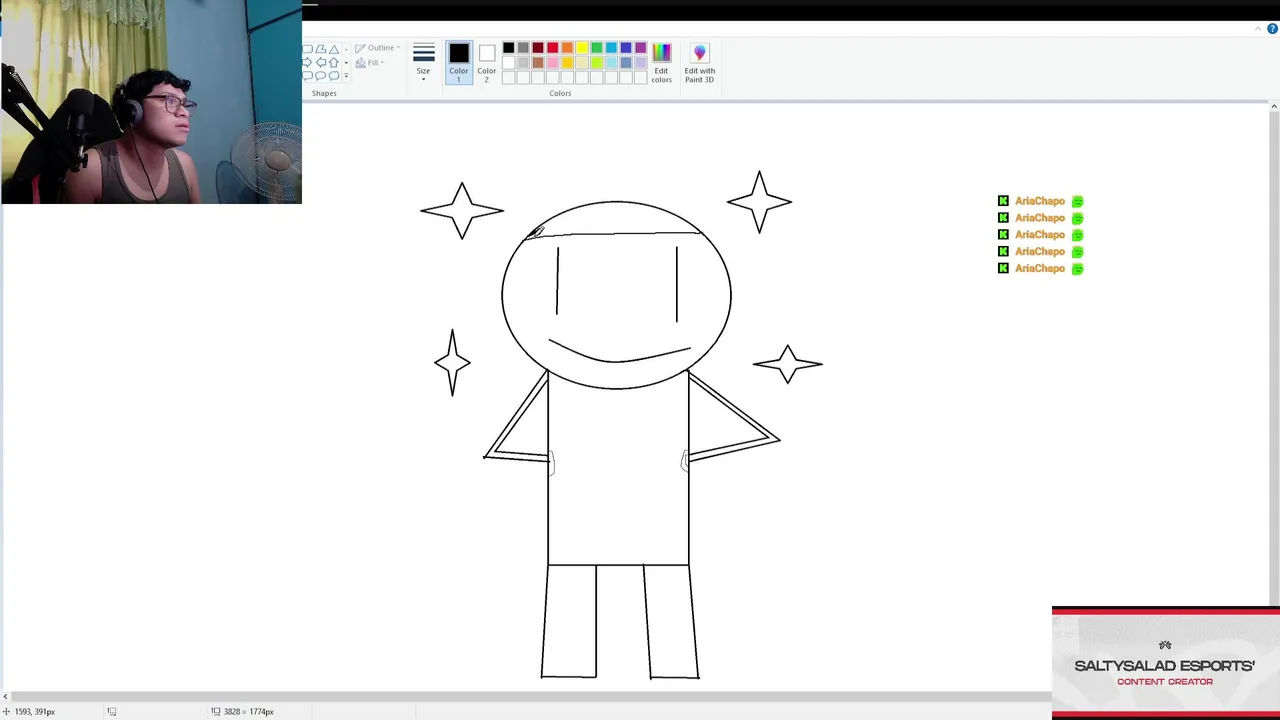
Task: Pick the light gray color swatch
Action: [523, 63]
